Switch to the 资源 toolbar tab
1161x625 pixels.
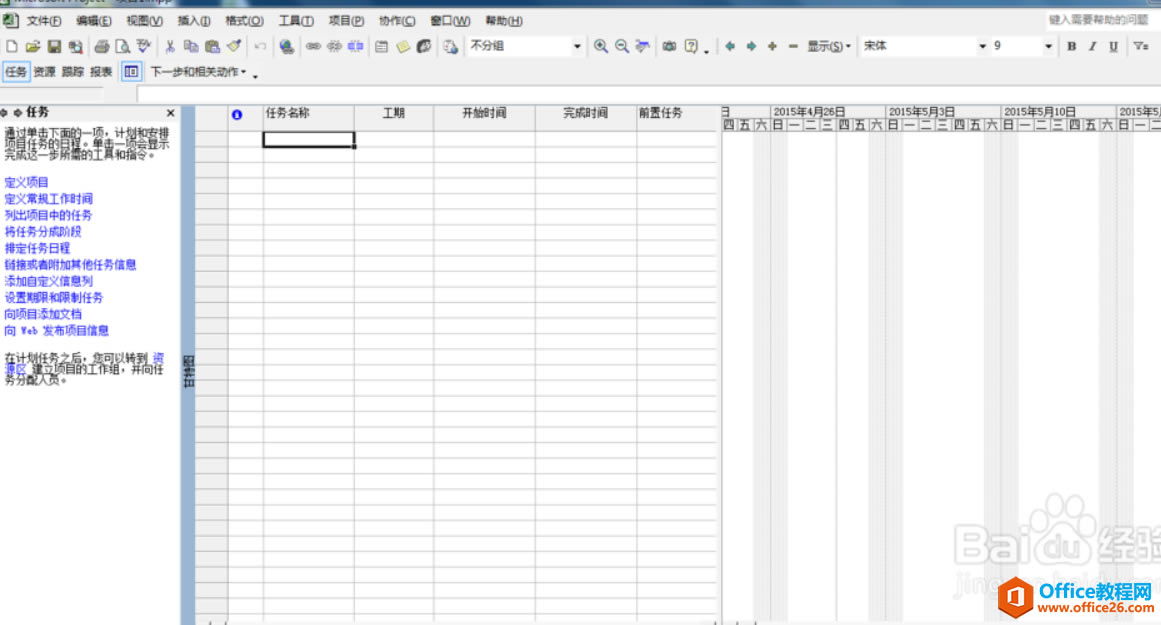pos(44,71)
